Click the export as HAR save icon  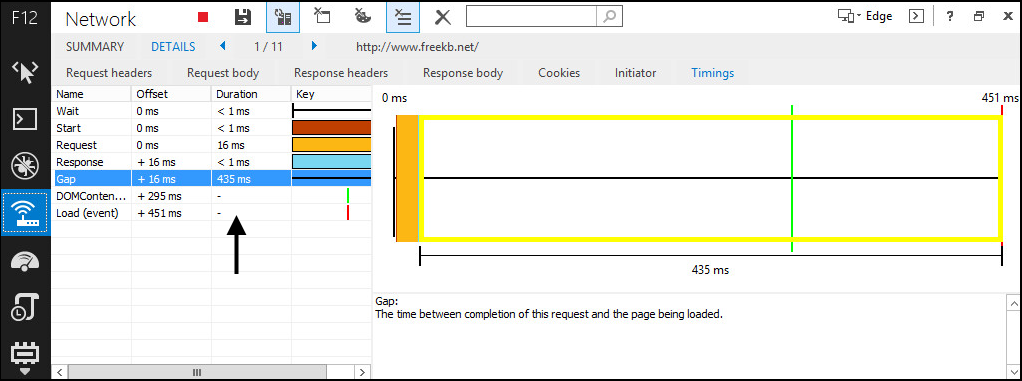click(x=243, y=18)
